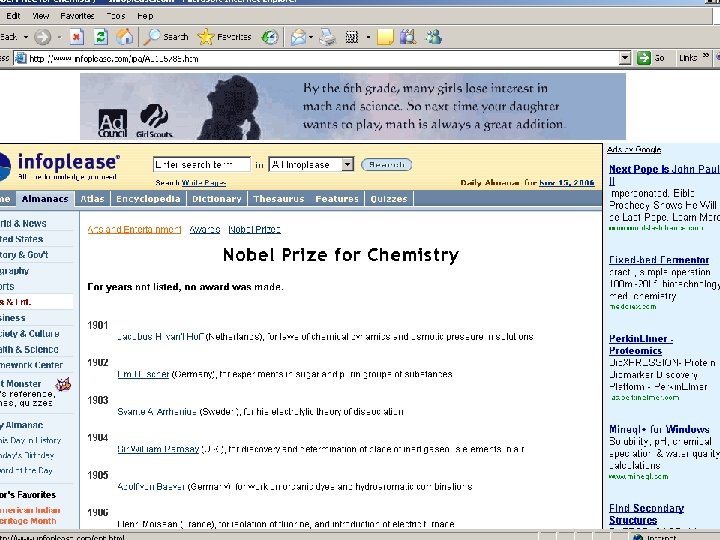Open the Help menu
Viewport: 720px width, 540px height.
145,16
